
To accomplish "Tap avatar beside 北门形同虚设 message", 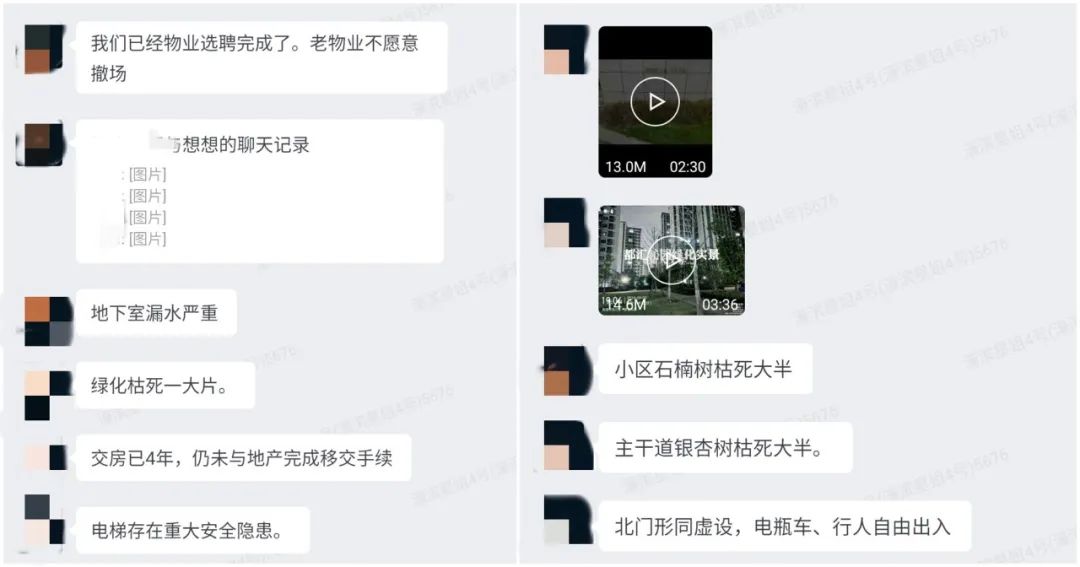I will click(568, 519).
